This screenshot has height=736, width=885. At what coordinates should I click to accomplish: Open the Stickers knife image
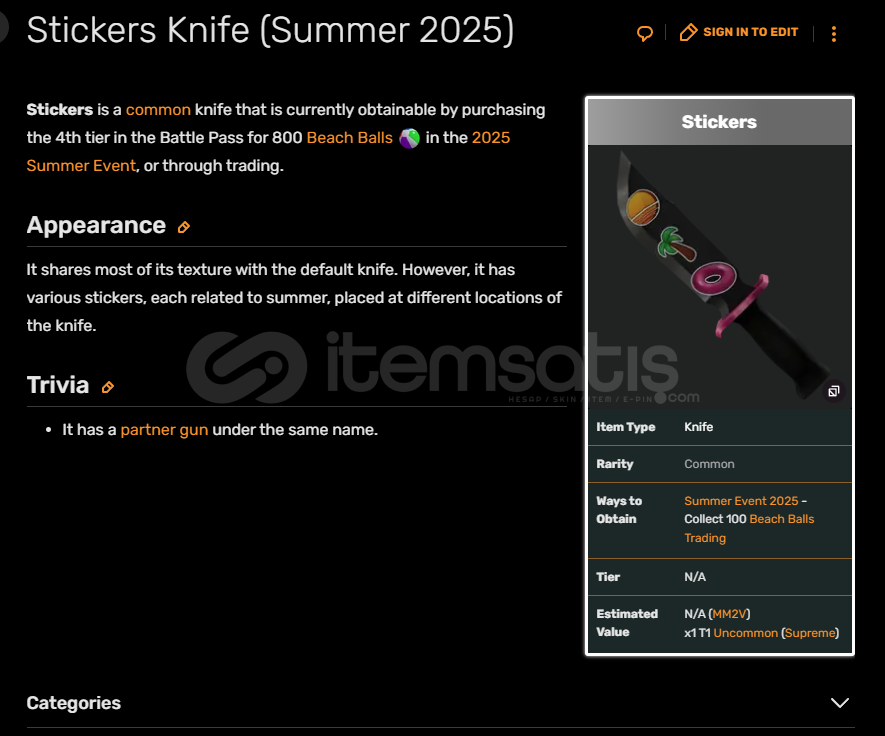(x=720, y=277)
